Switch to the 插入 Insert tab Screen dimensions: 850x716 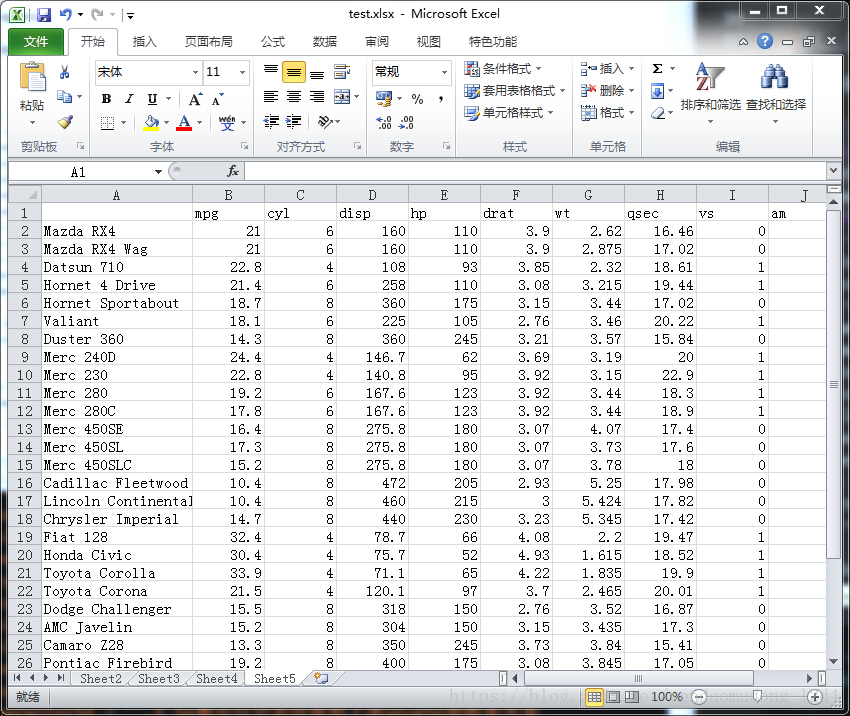144,42
